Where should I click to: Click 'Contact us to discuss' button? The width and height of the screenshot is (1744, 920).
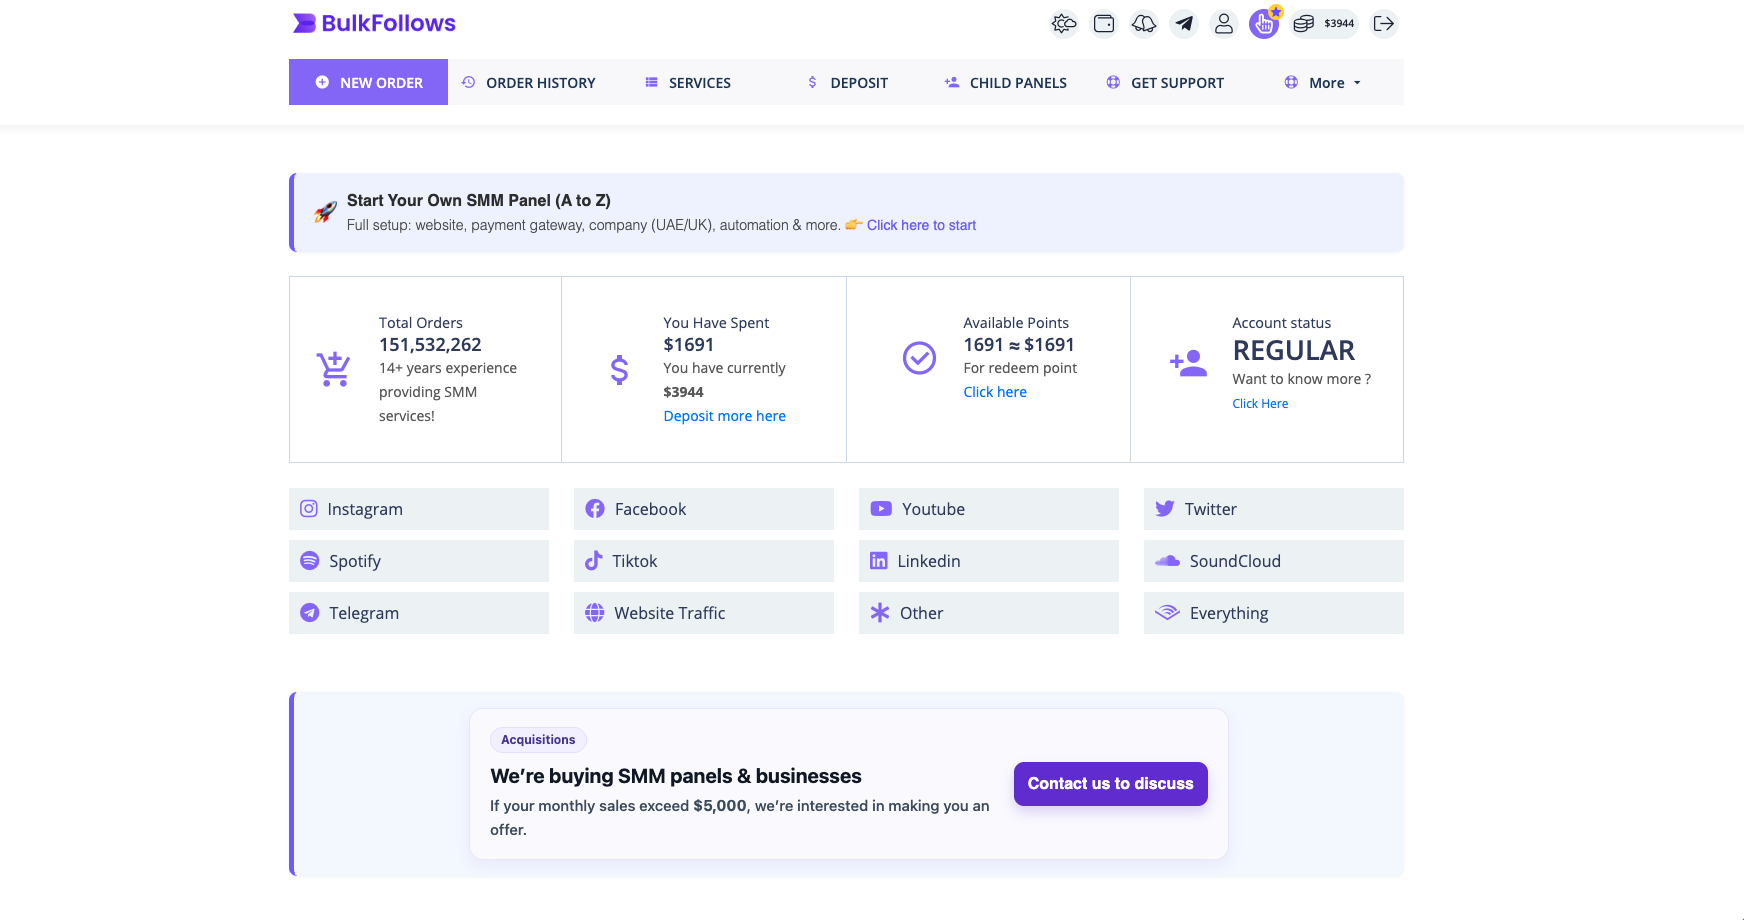coord(1110,784)
